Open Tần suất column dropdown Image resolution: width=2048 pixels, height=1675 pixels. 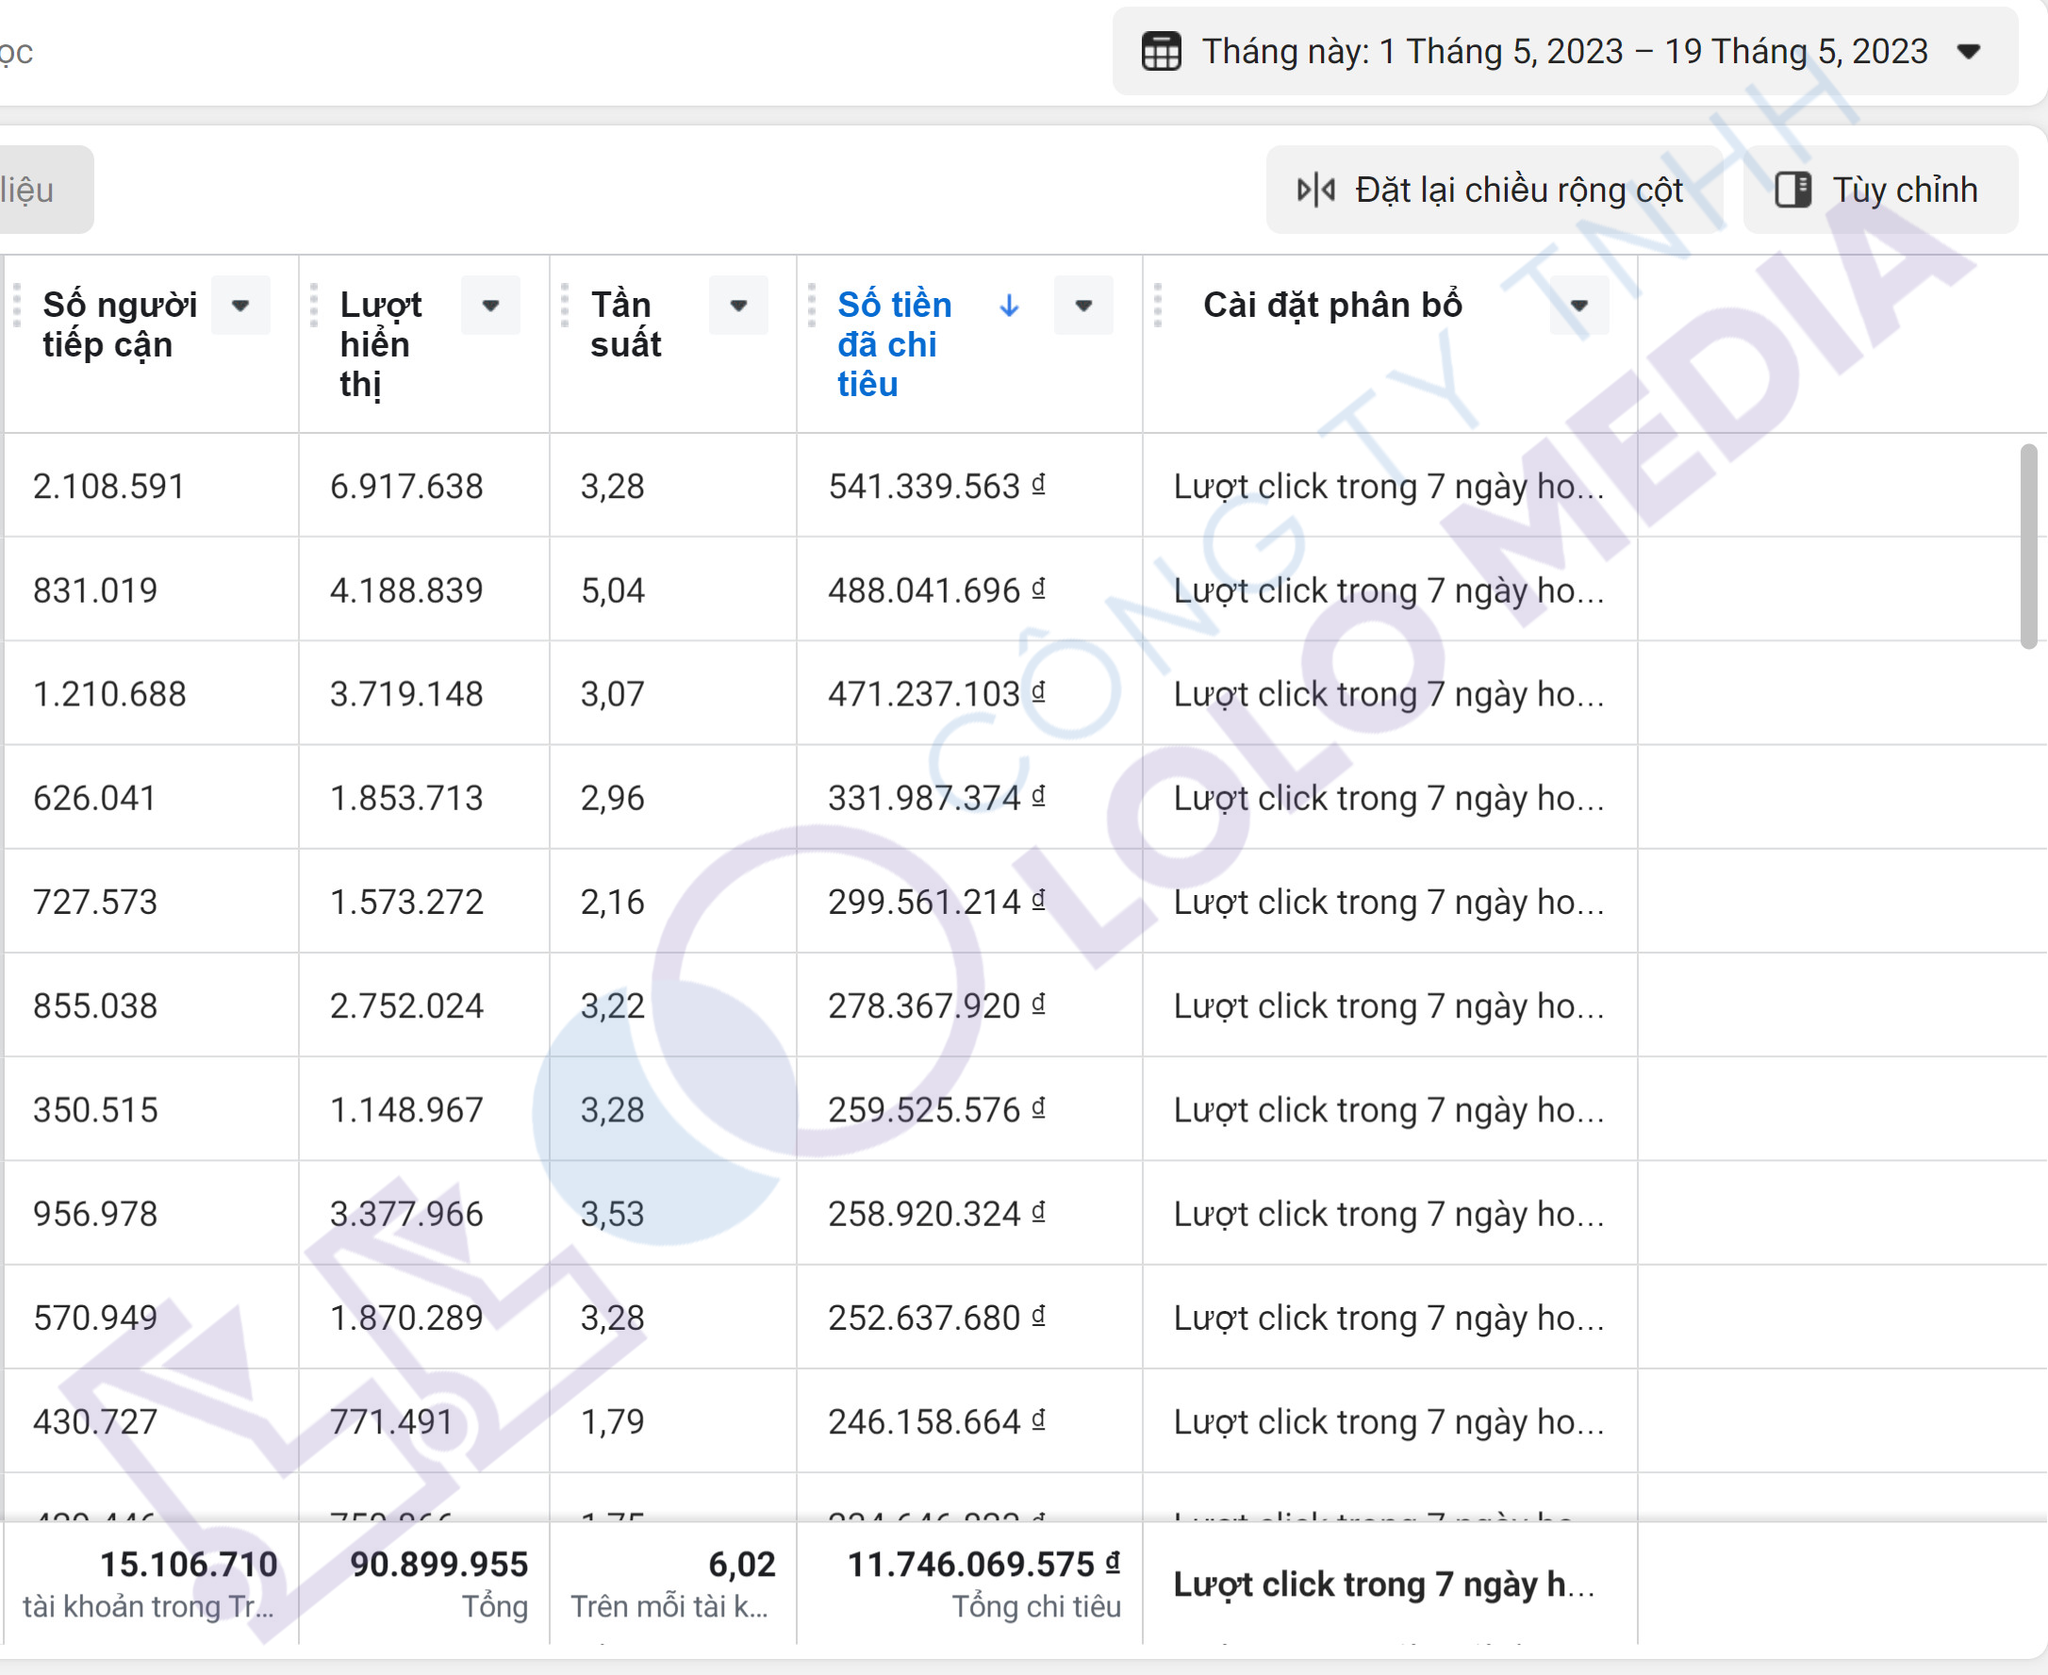click(x=738, y=306)
